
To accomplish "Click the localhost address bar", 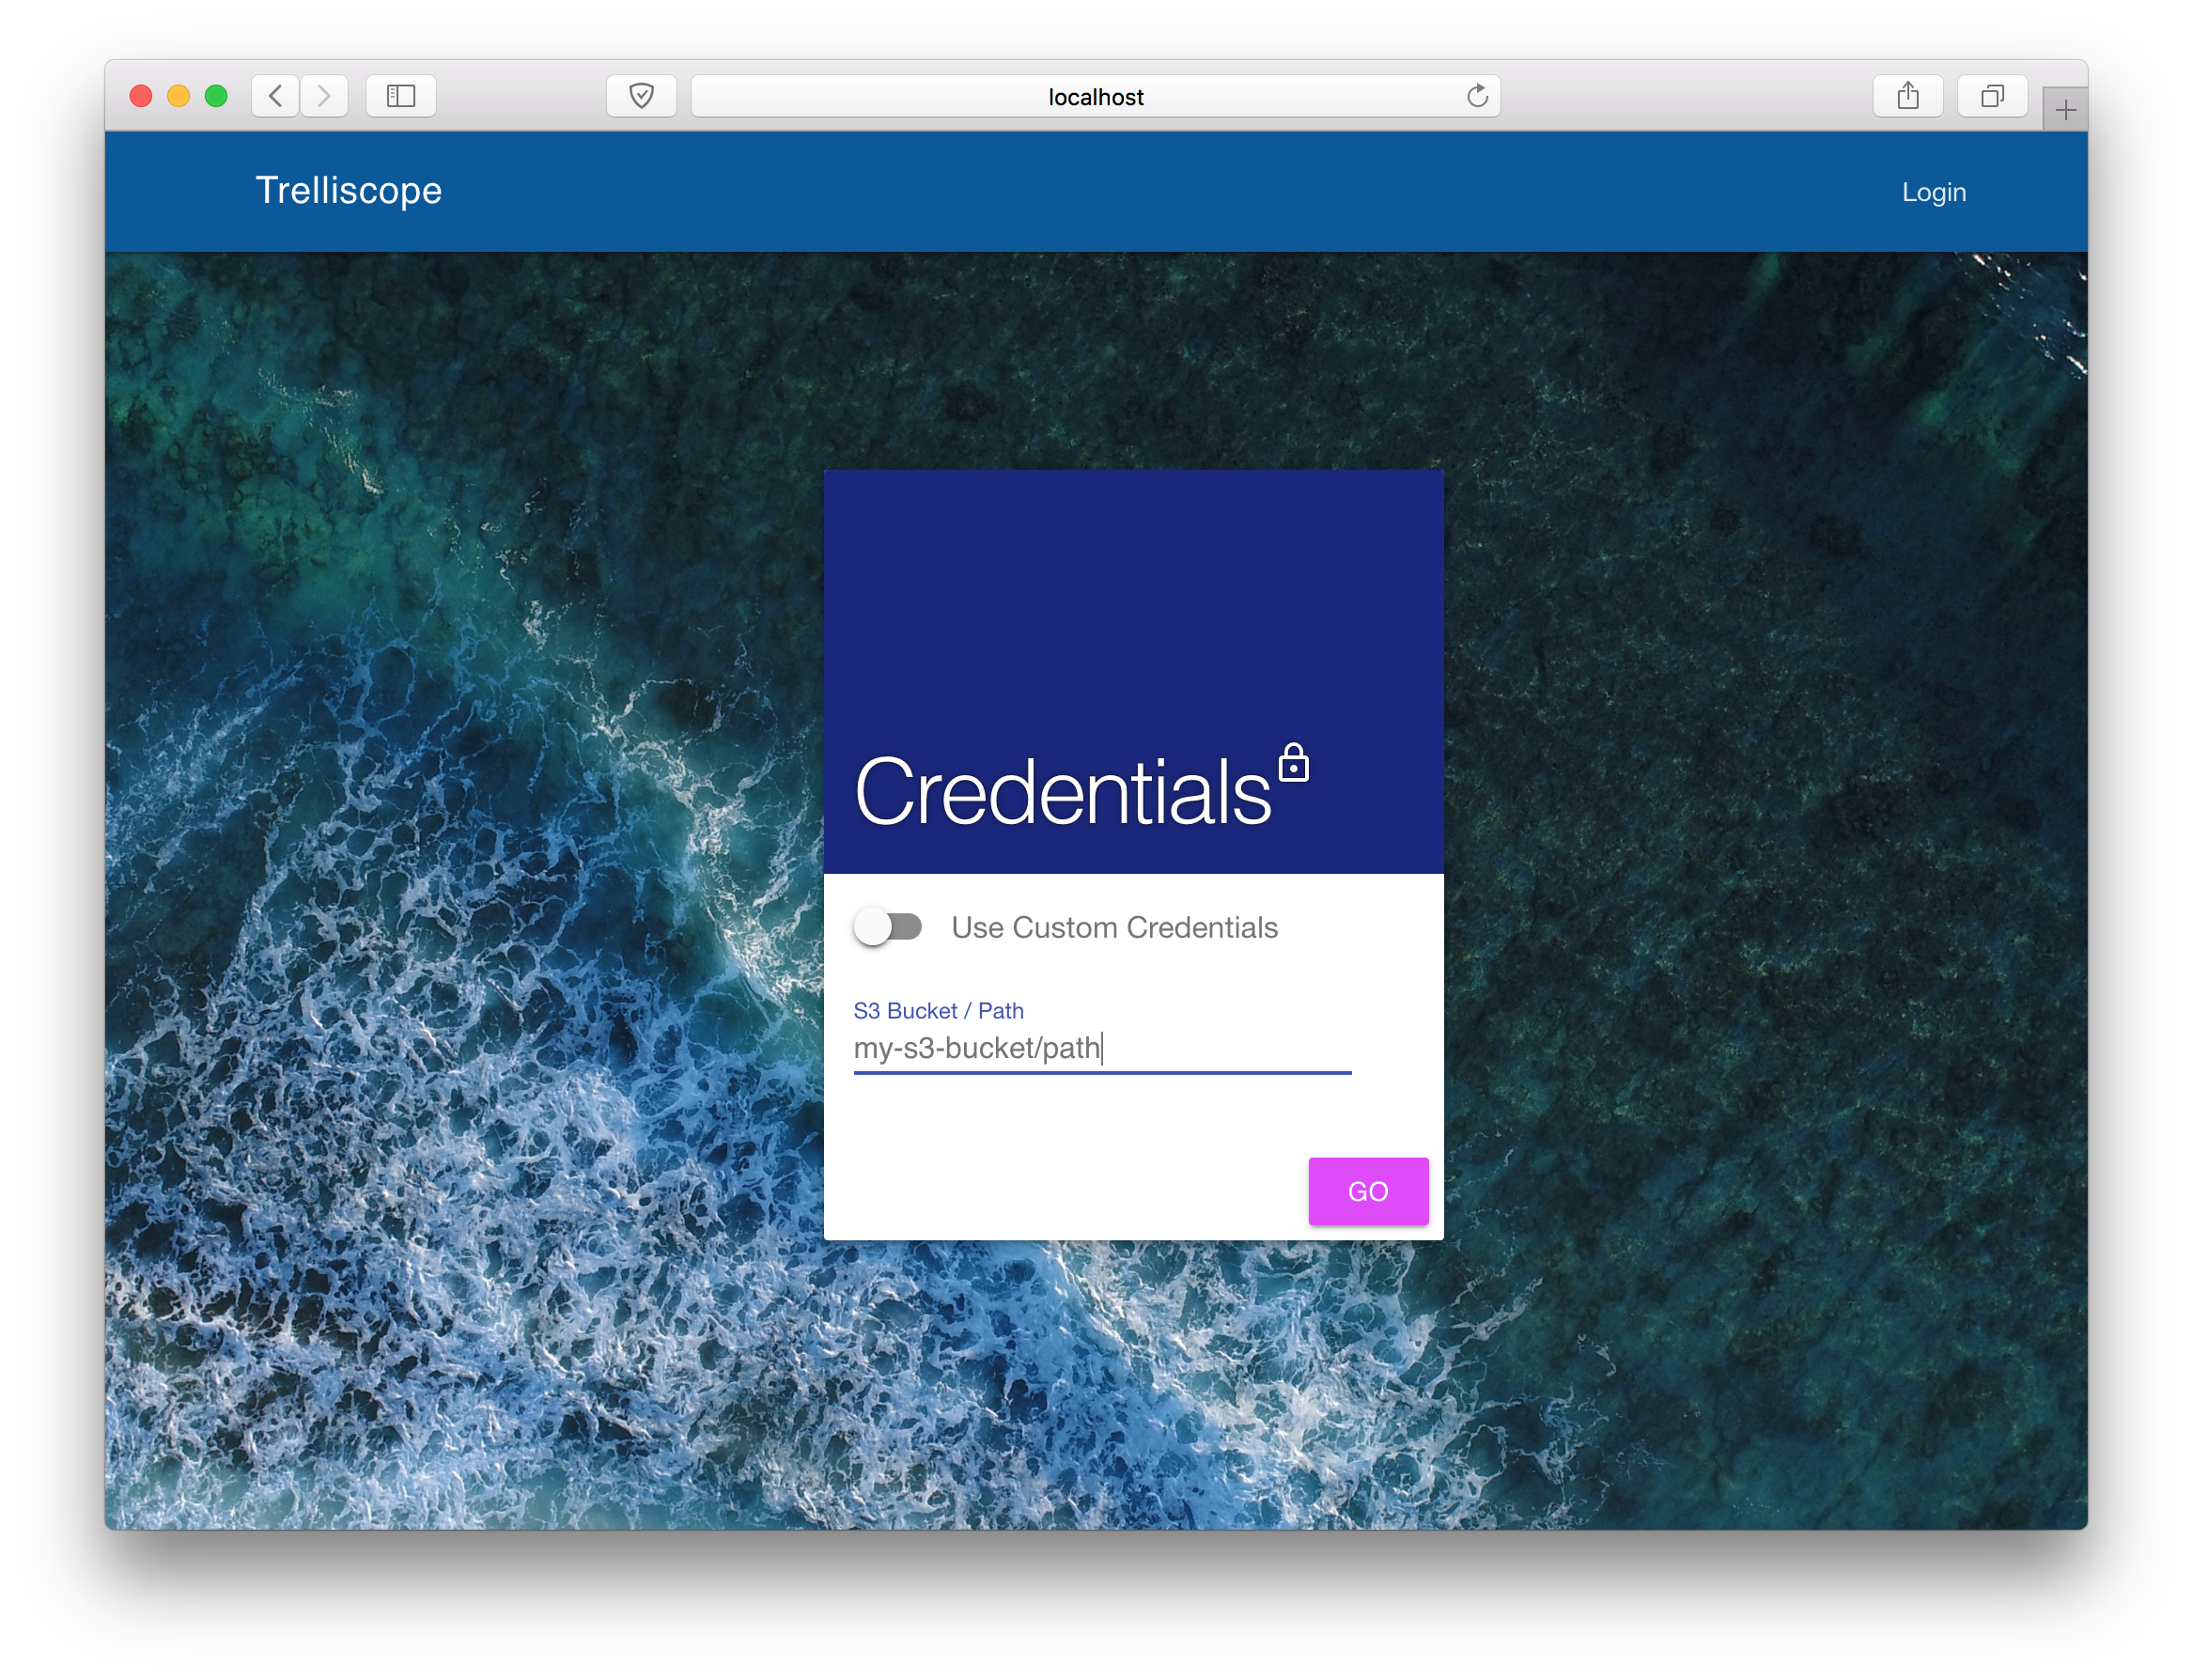I will point(1095,97).
